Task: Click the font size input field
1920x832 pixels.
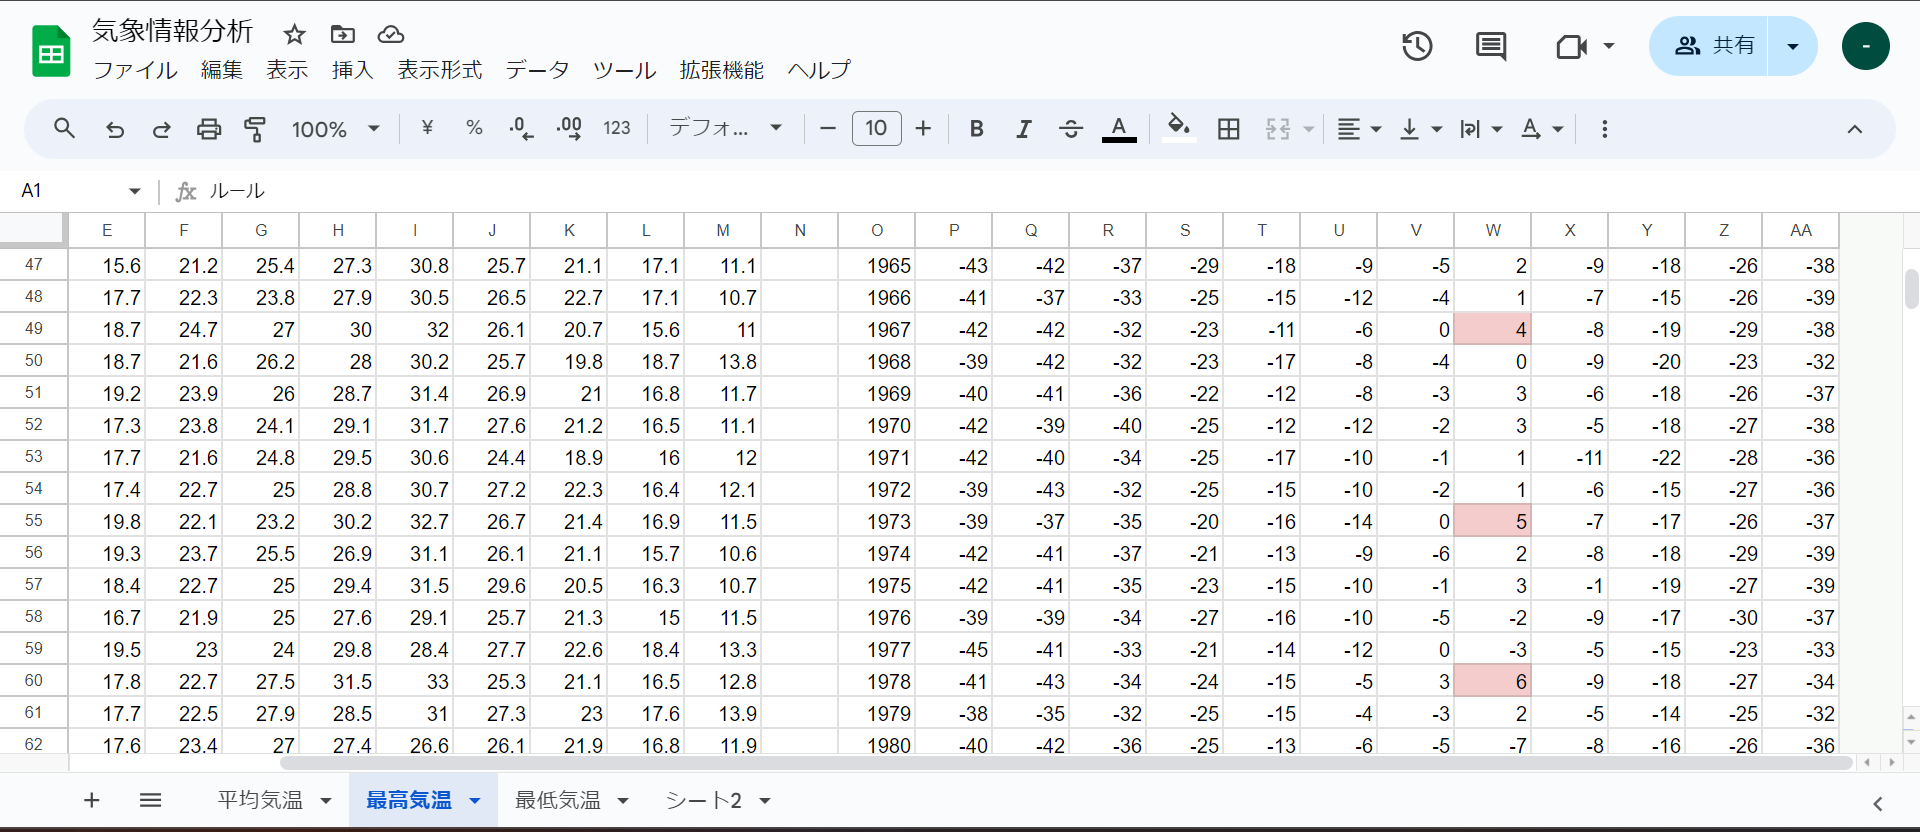Action: (x=876, y=128)
